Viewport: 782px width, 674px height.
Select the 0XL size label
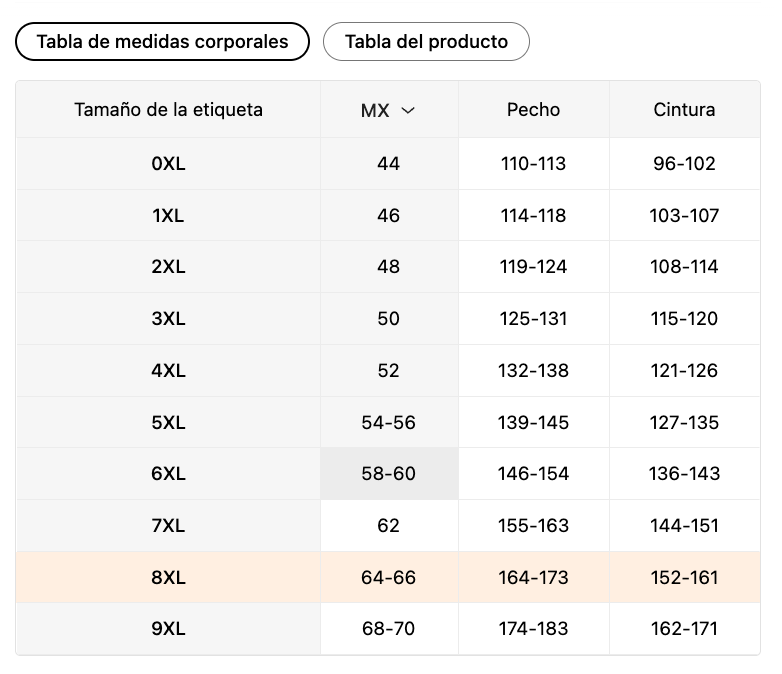(169, 164)
